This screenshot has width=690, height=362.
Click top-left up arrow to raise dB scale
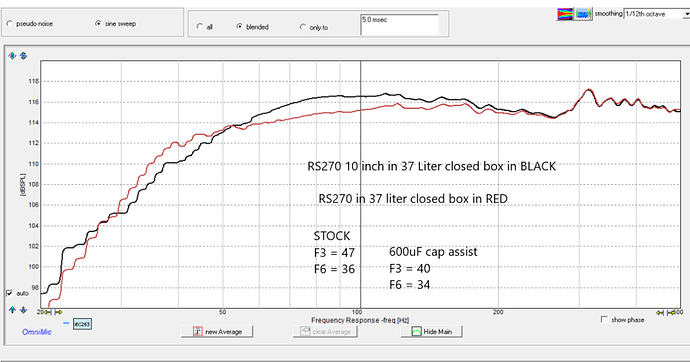tap(12, 56)
